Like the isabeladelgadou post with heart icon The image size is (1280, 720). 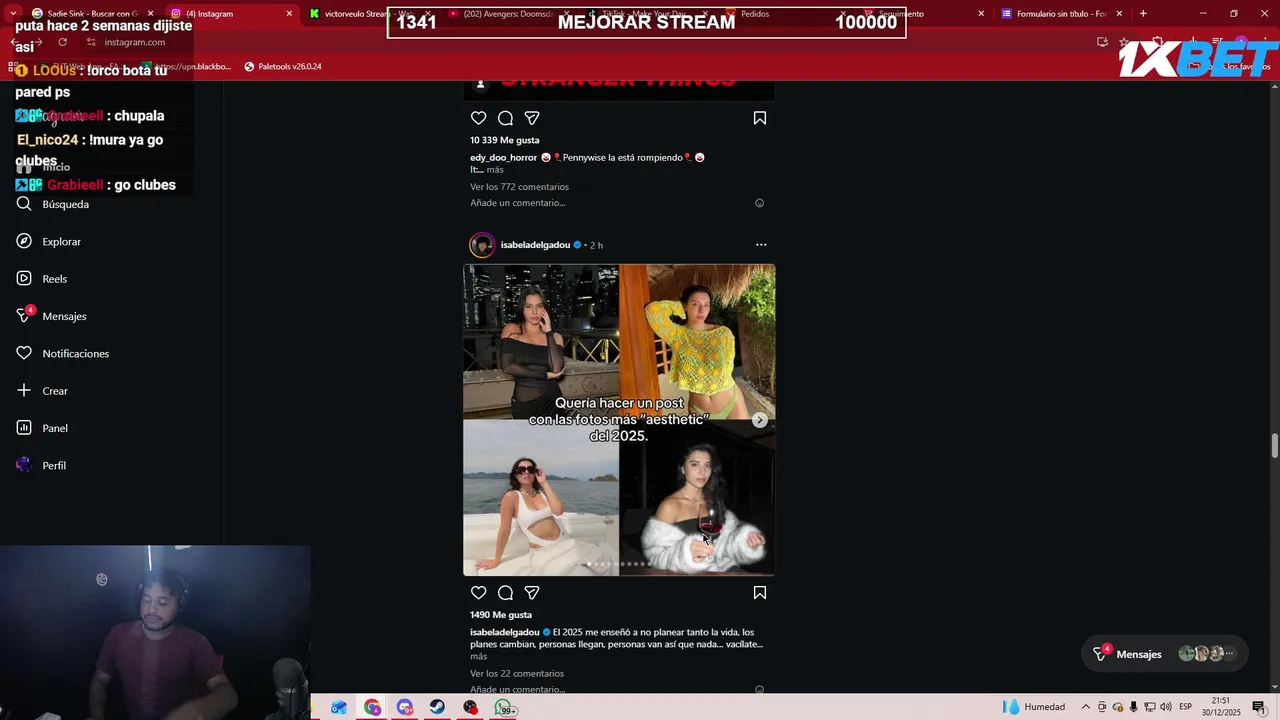(x=479, y=593)
